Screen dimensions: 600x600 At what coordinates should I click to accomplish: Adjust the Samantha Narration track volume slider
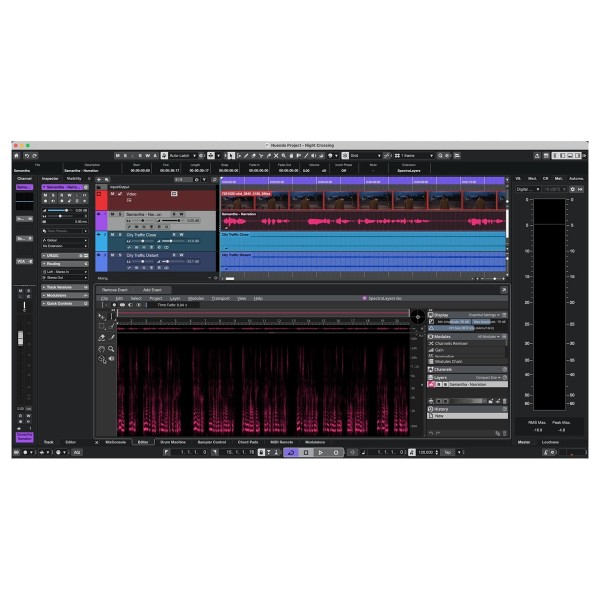click(171, 221)
